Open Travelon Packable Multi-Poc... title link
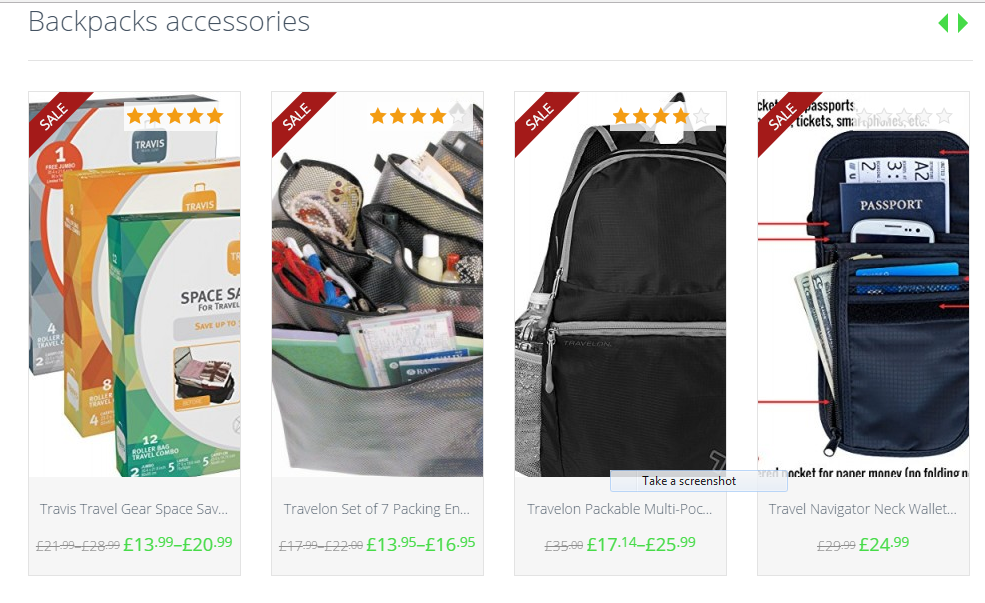 (619, 509)
